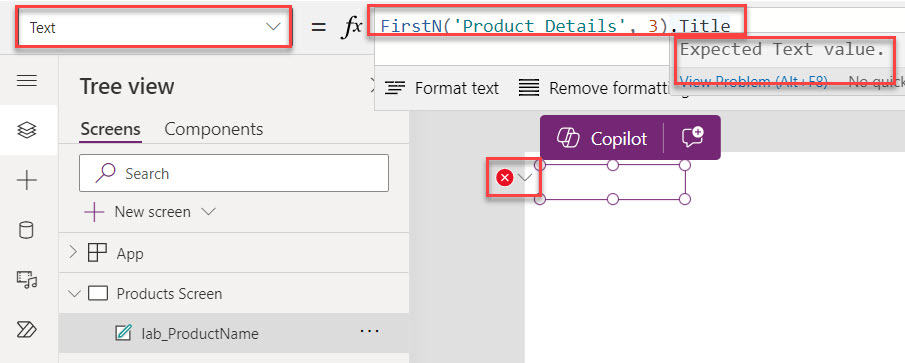Select the App item in tree
Screen dimensions: 905x363
(x=130, y=253)
